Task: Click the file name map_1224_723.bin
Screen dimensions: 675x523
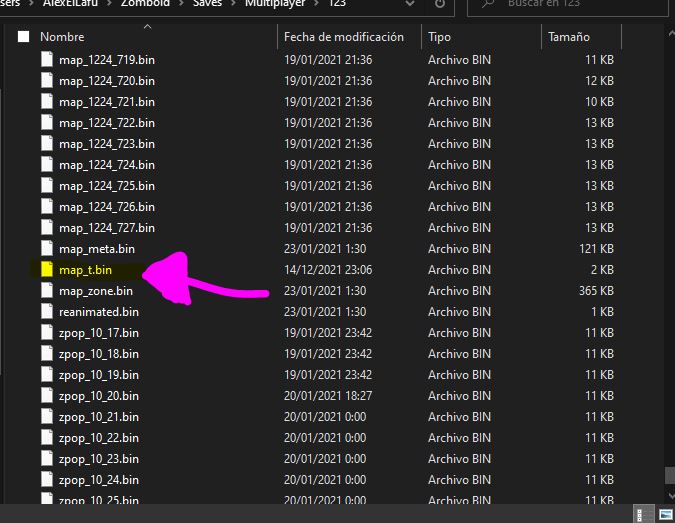Action: (107, 144)
